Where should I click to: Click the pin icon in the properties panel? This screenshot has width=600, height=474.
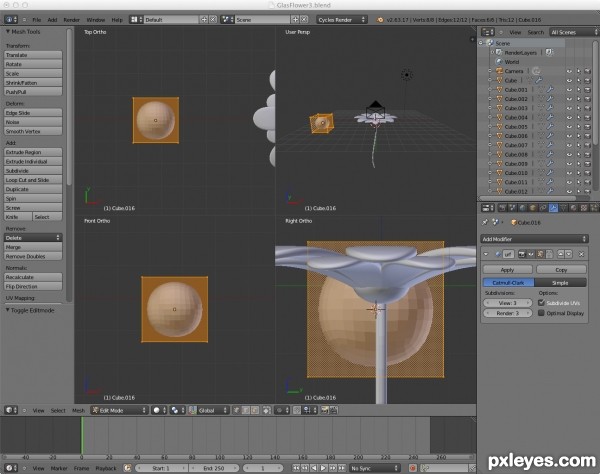485,222
